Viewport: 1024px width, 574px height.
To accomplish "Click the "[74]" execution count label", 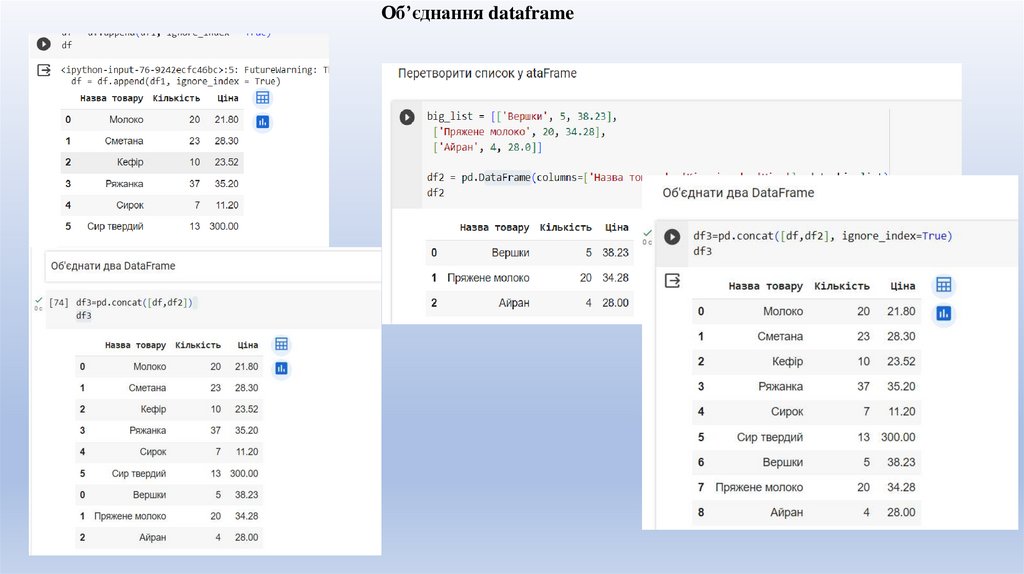I will tap(59, 302).
